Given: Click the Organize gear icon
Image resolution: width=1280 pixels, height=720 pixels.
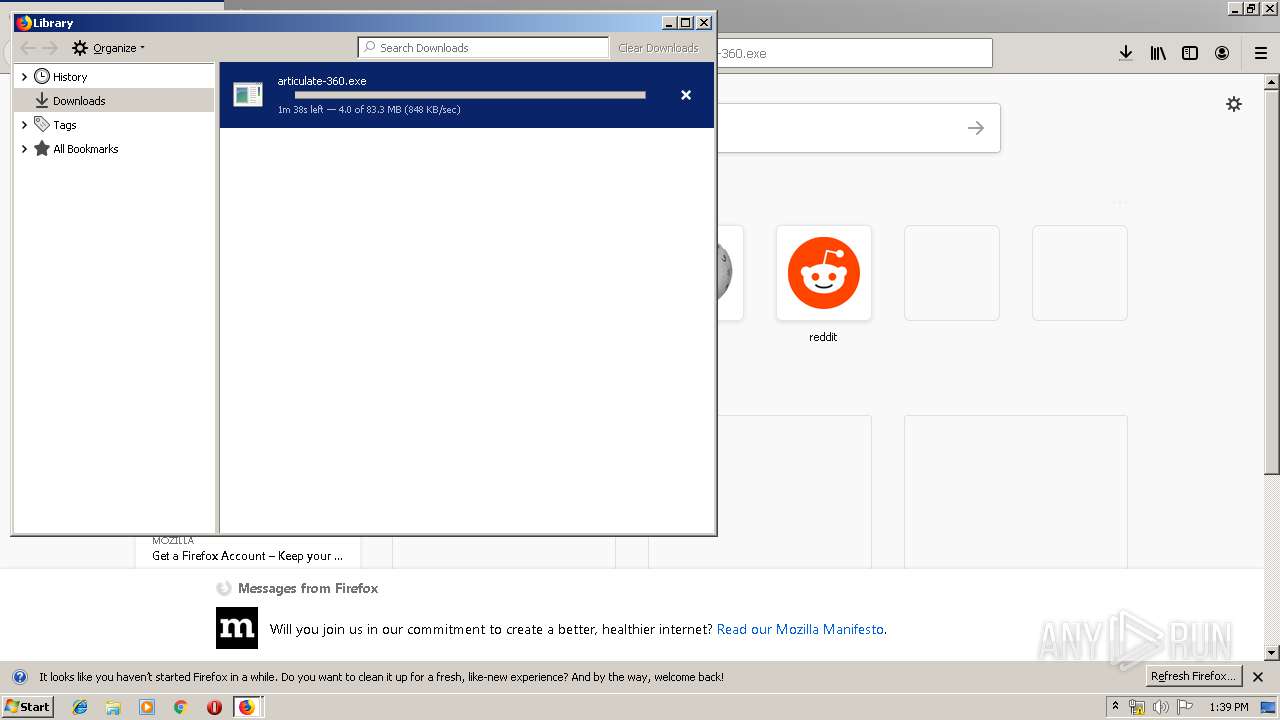Looking at the screenshot, I should [x=80, y=48].
